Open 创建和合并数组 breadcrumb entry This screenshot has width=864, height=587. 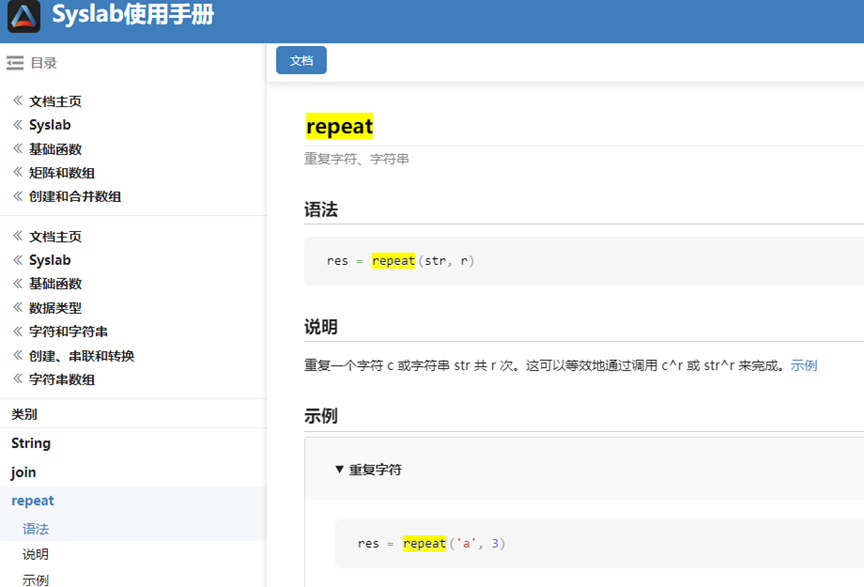click(x=75, y=197)
